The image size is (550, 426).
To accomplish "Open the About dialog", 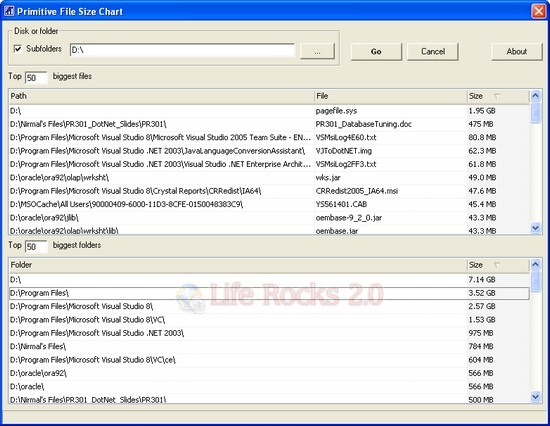I will pos(517,52).
